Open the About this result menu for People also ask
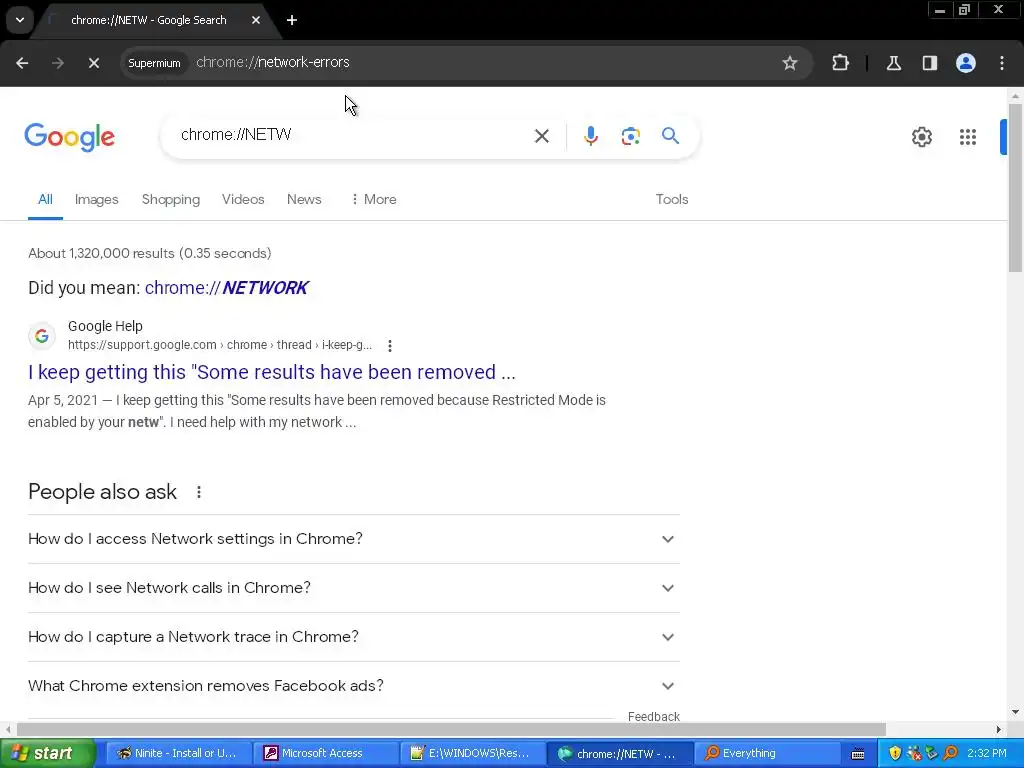 (x=199, y=492)
